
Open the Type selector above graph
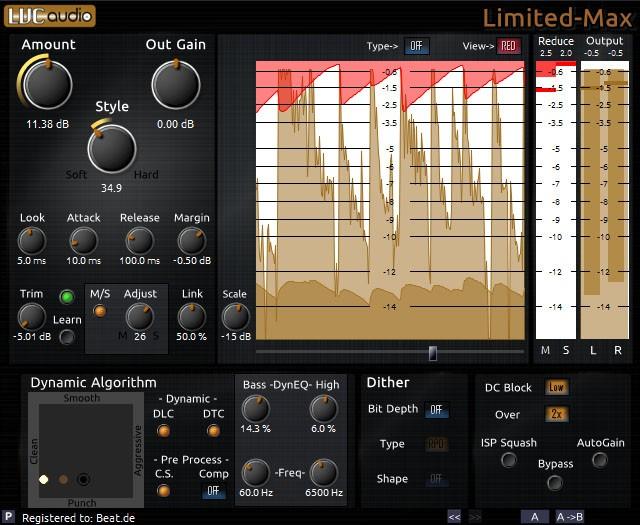pos(416,46)
